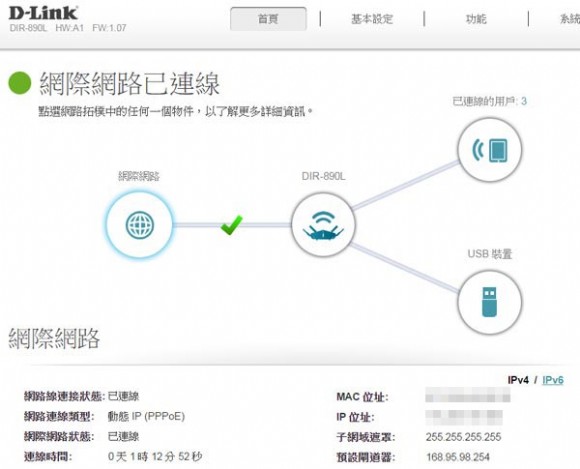Open the USB device icon

click(490, 302)
